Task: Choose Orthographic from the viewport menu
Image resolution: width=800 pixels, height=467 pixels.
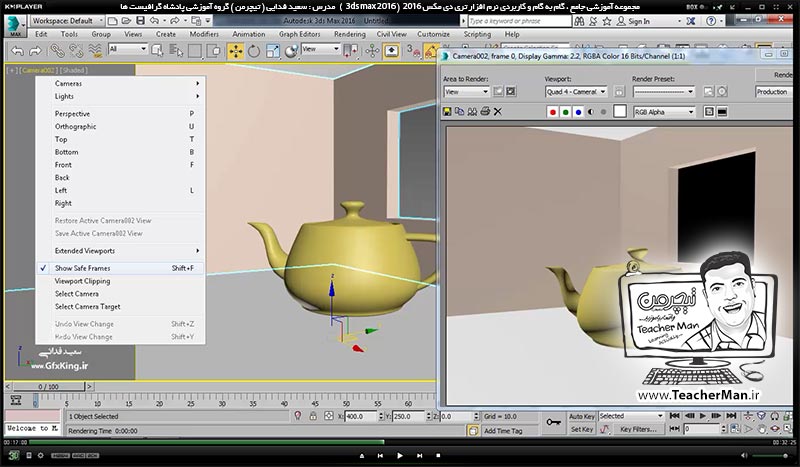Action: [x=120, y=126]
